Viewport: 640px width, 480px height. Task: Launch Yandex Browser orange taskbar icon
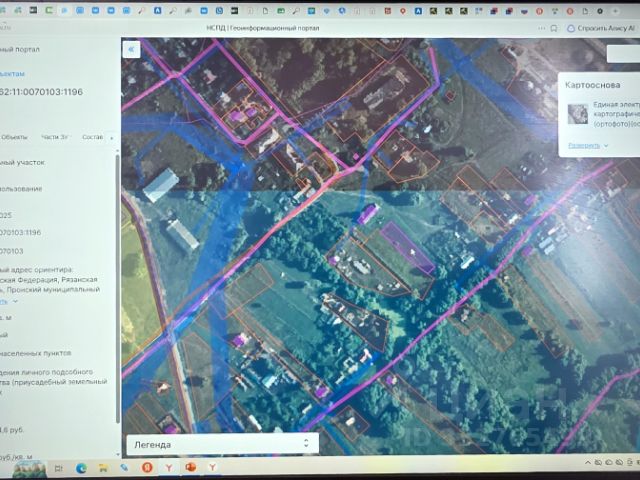pyautogui.click(x=147, y=467)
